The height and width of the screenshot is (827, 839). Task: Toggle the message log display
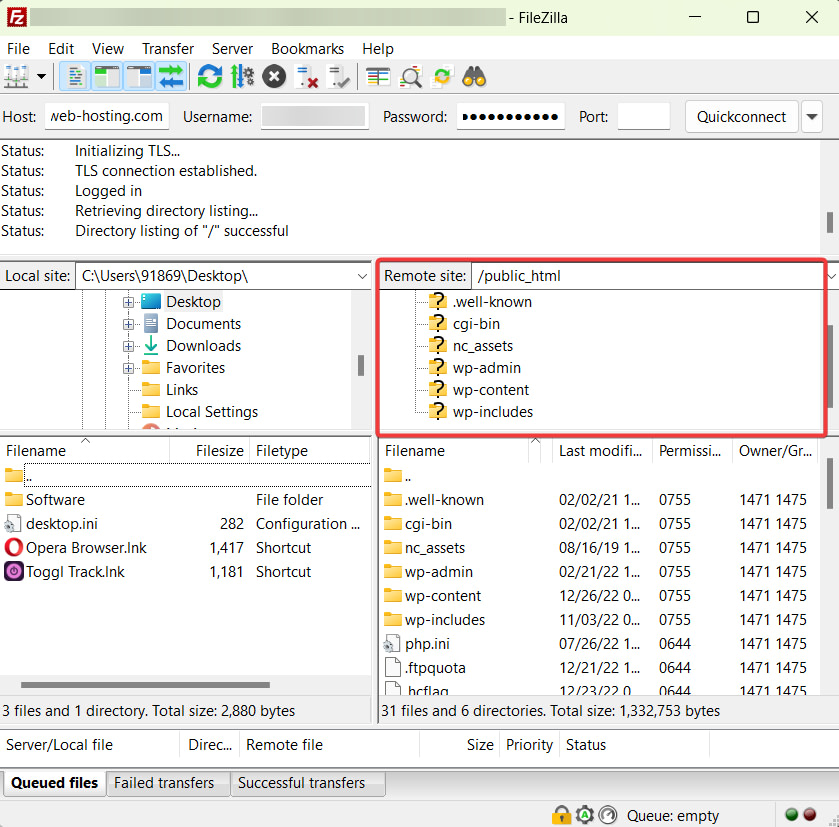coord(75,76)
